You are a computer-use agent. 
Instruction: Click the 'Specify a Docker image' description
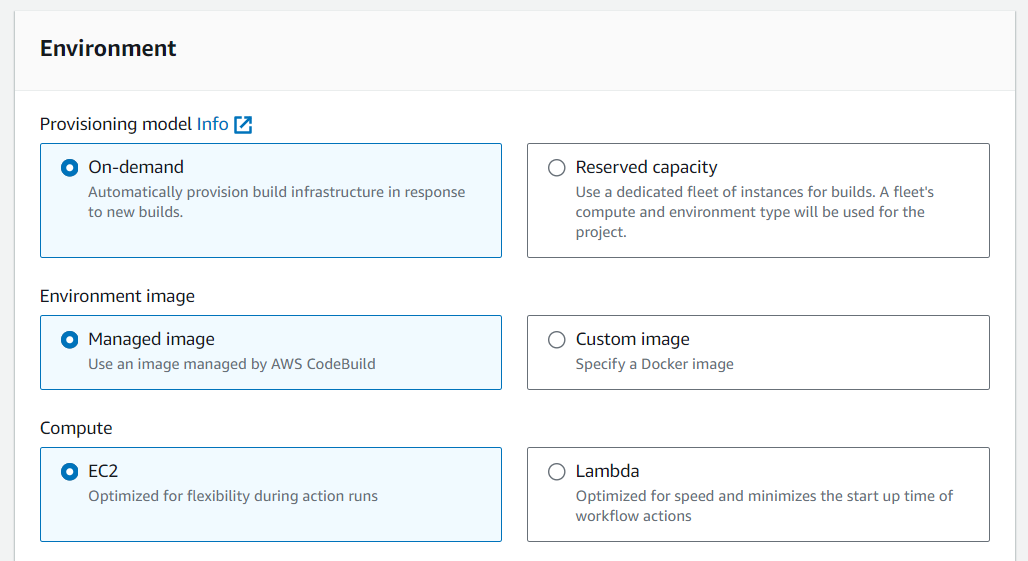[x=654, y=364]
